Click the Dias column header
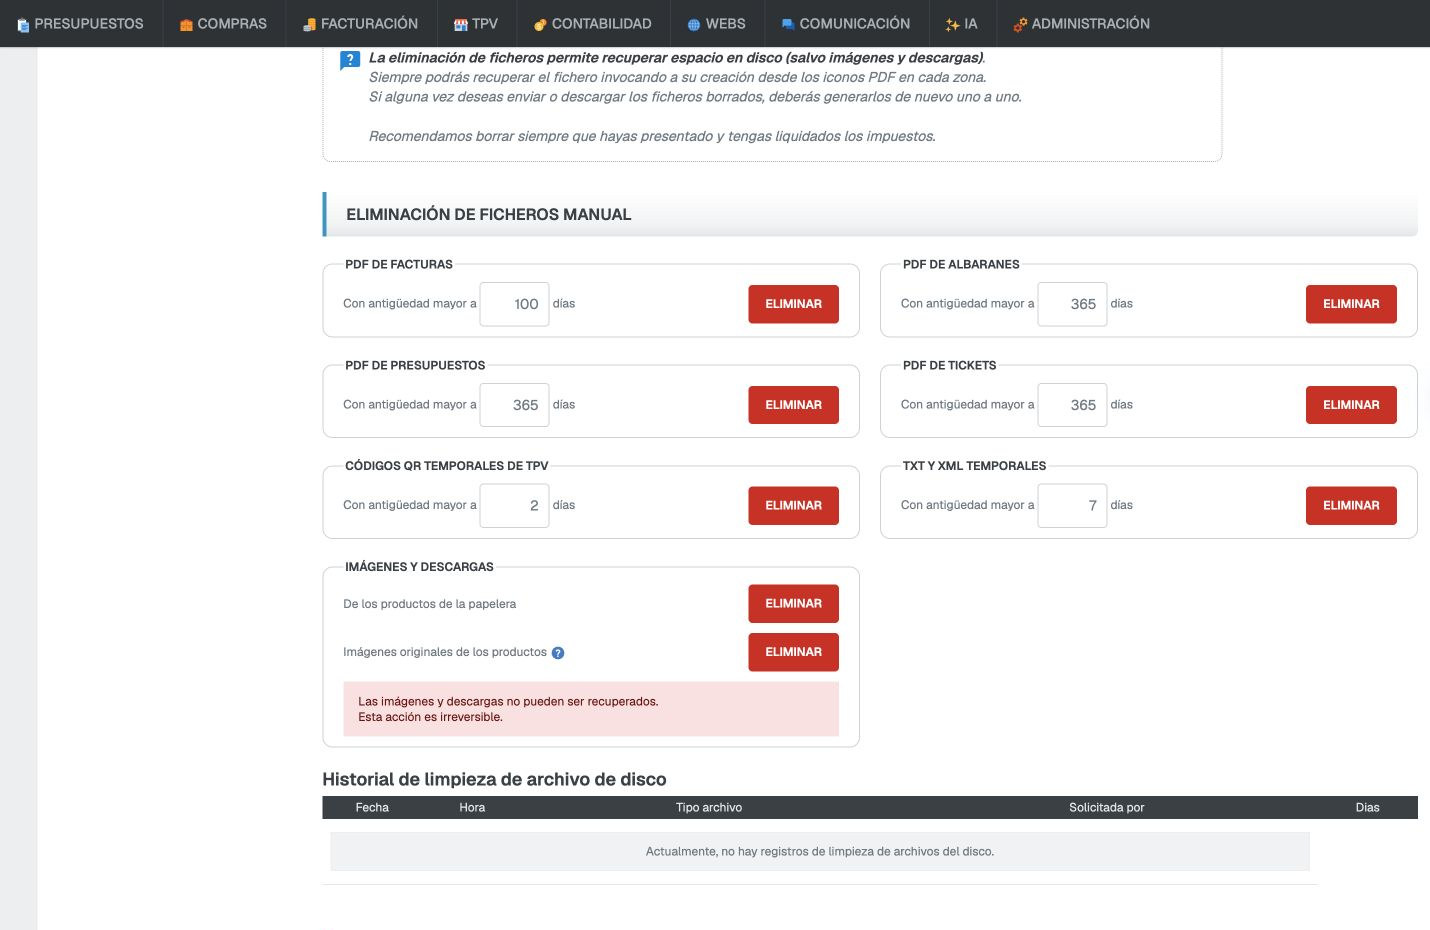The image size is (1430, 930). pos(1367,808)
